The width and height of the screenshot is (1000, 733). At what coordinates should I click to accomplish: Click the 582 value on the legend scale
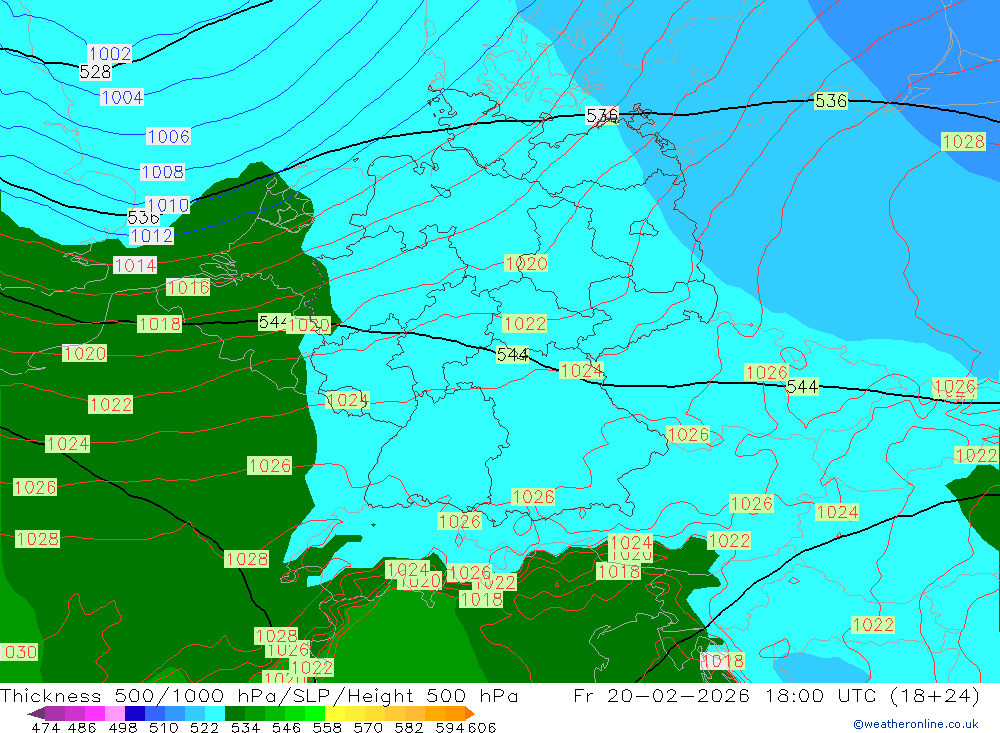[x=409, y=727]
